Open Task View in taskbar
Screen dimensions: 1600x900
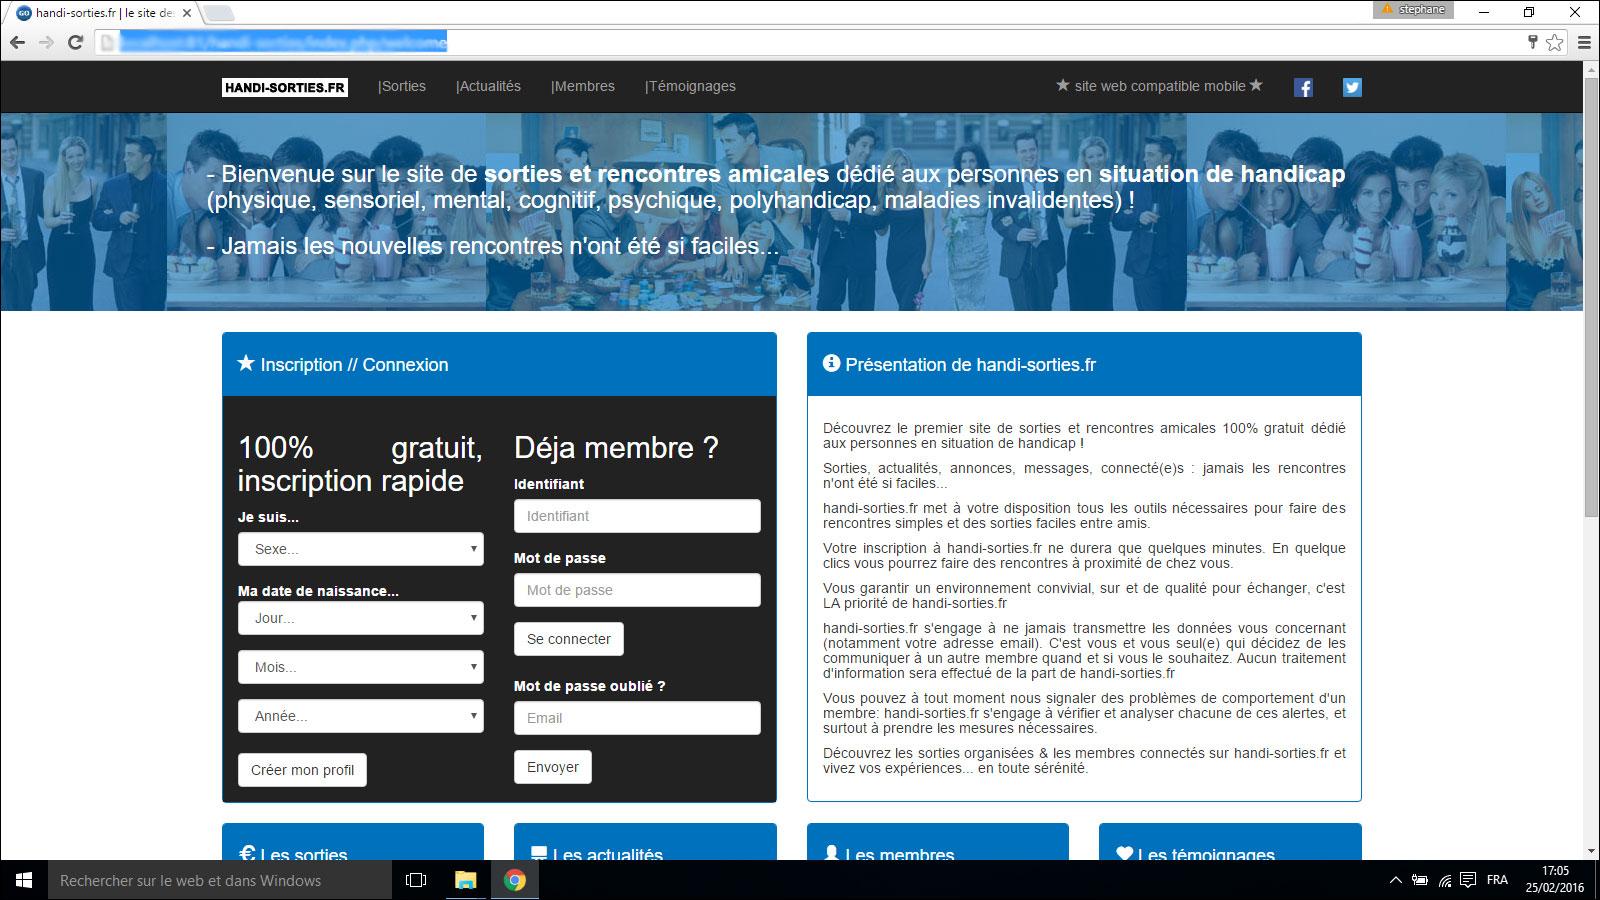(416, 880)
